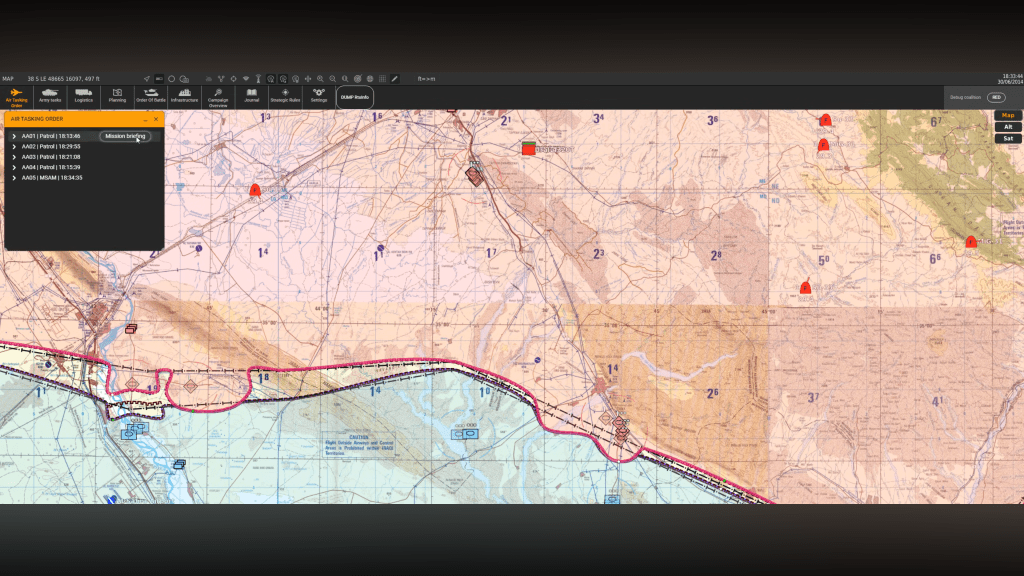Open the Campaign Overview
The width and height of the screenshot is (1024, 576).
point(218,96)
